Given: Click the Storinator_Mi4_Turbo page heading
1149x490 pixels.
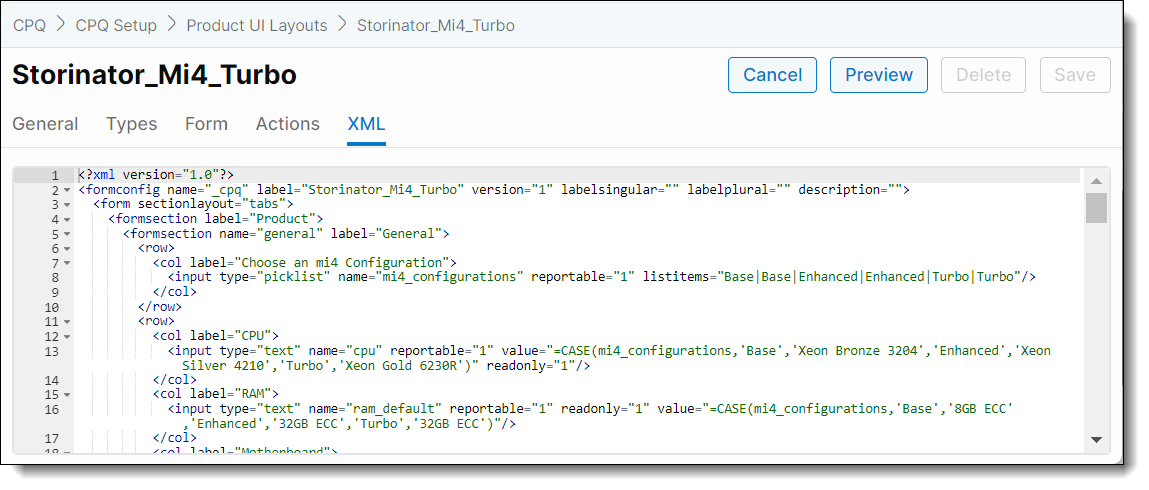Looking at the screenshot, I should pyautogui.click(x=155, y=75).
